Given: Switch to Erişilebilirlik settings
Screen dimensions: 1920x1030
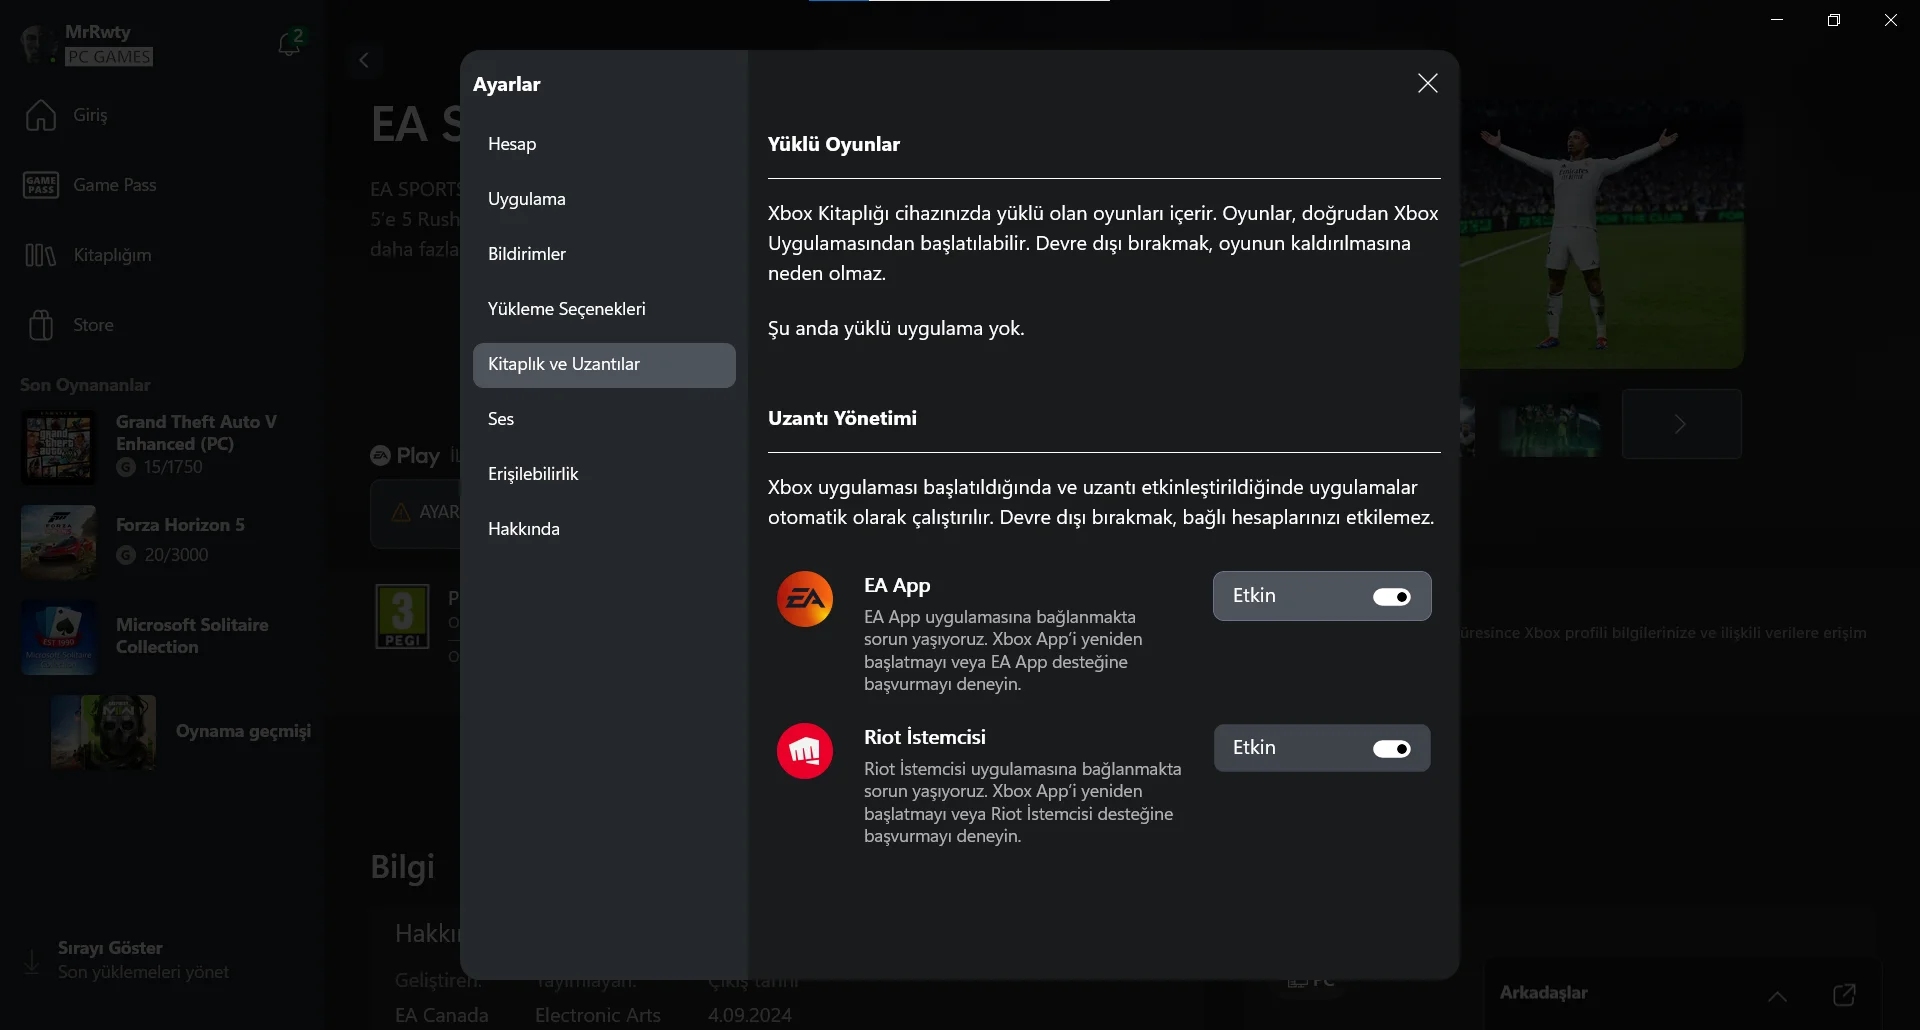Looking at the screenshot, I should pyautogui.click(x=533, y=474).
